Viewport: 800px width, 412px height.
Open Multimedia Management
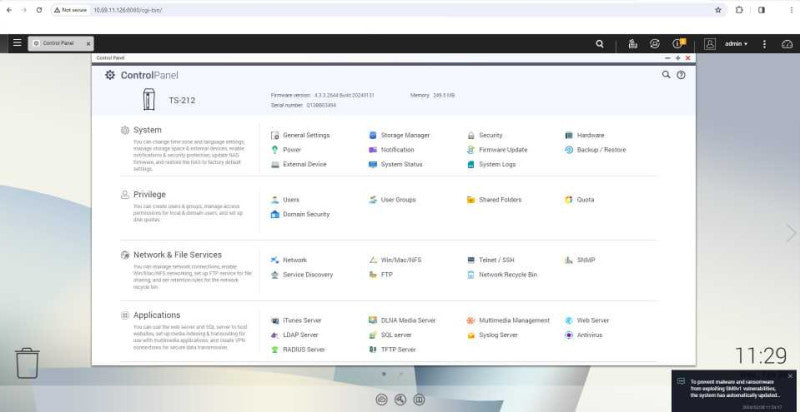pos(509,320)
